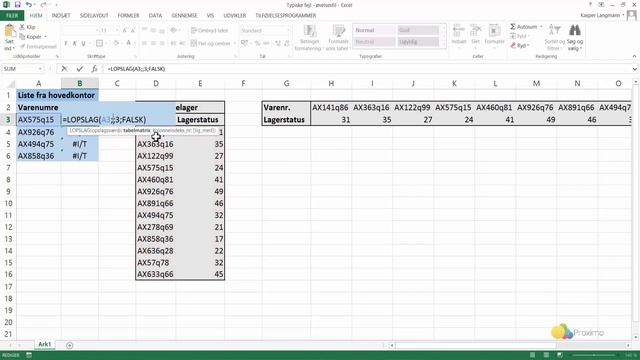
Task: Click the percent style icon
Action: pyautogui.click(x=257, y=43)
